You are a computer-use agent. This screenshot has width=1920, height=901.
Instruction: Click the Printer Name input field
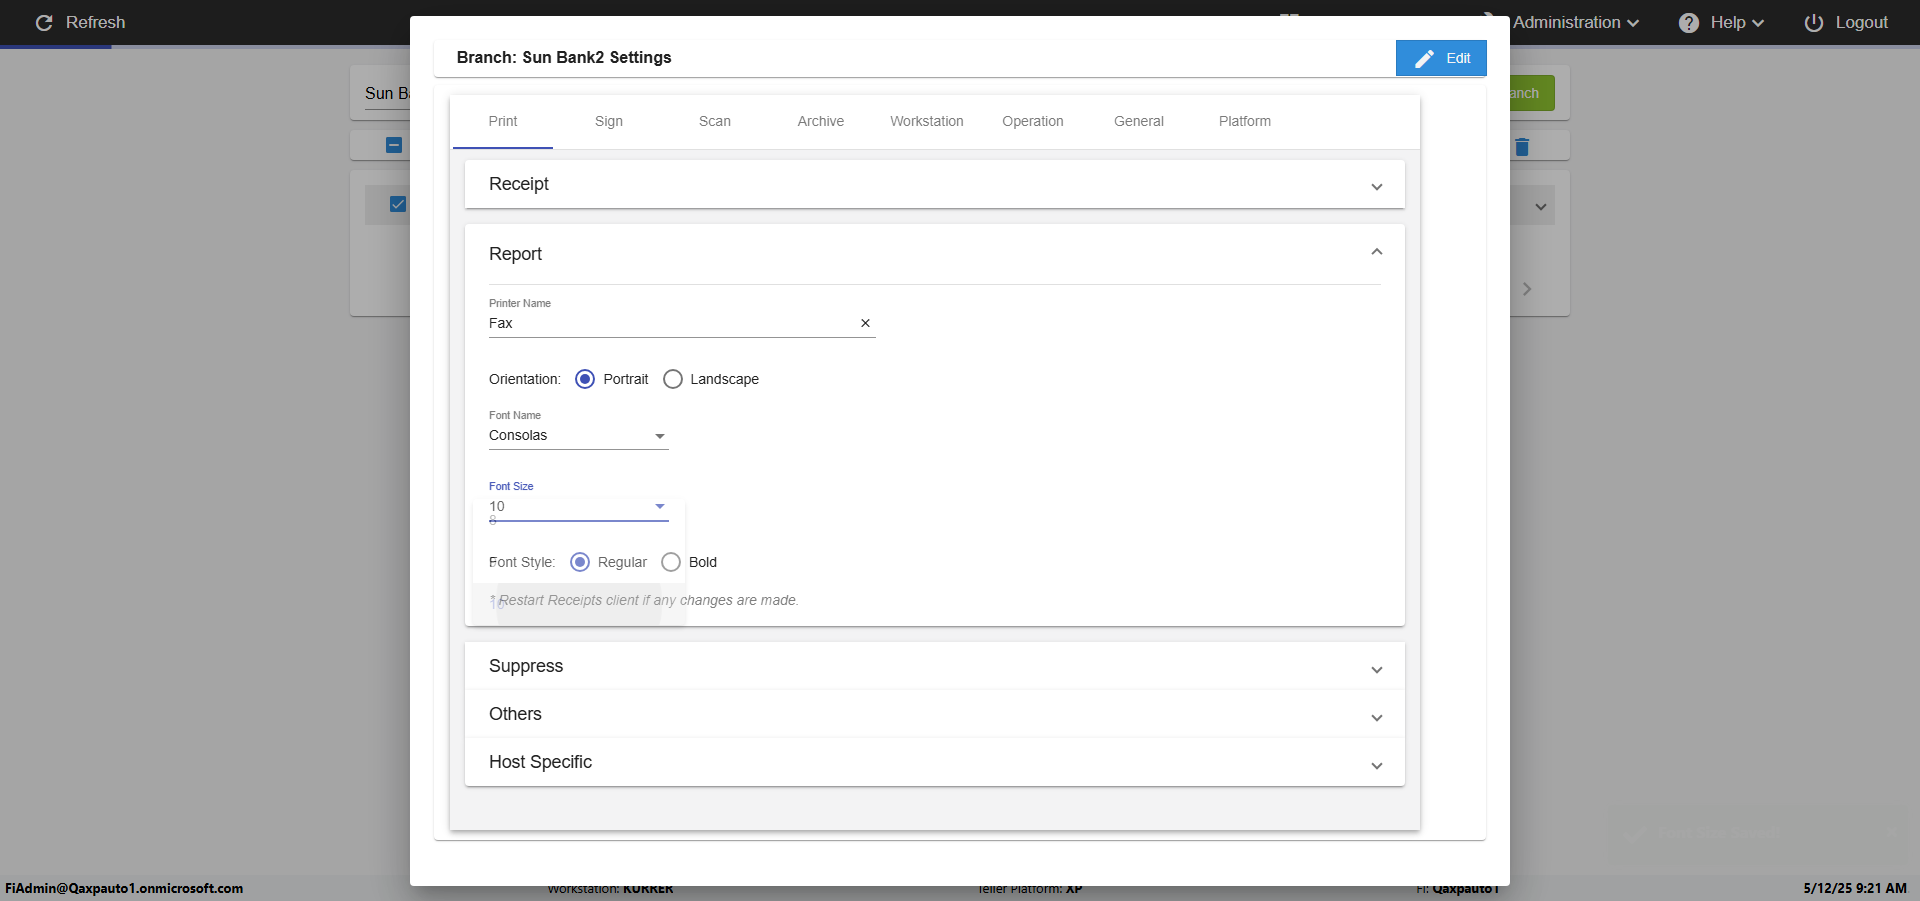[670, 323]
